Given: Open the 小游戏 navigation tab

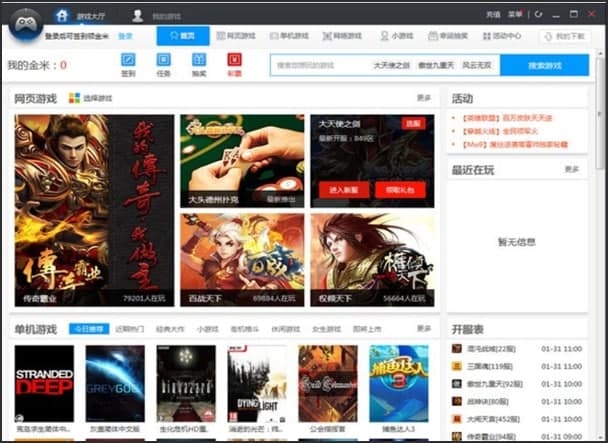Looking at the screenshot, I should pyautogui.click(x=397, y=36).
